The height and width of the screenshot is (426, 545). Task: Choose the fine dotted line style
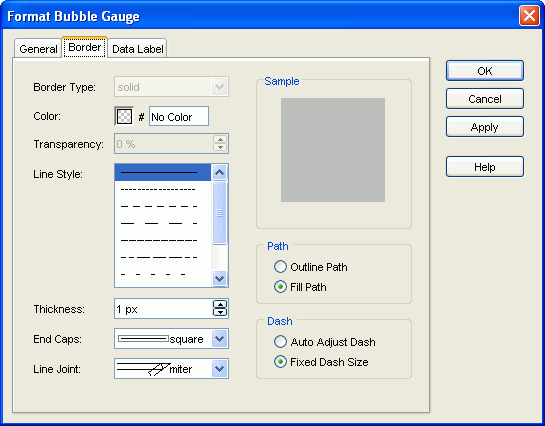point(163,190)
